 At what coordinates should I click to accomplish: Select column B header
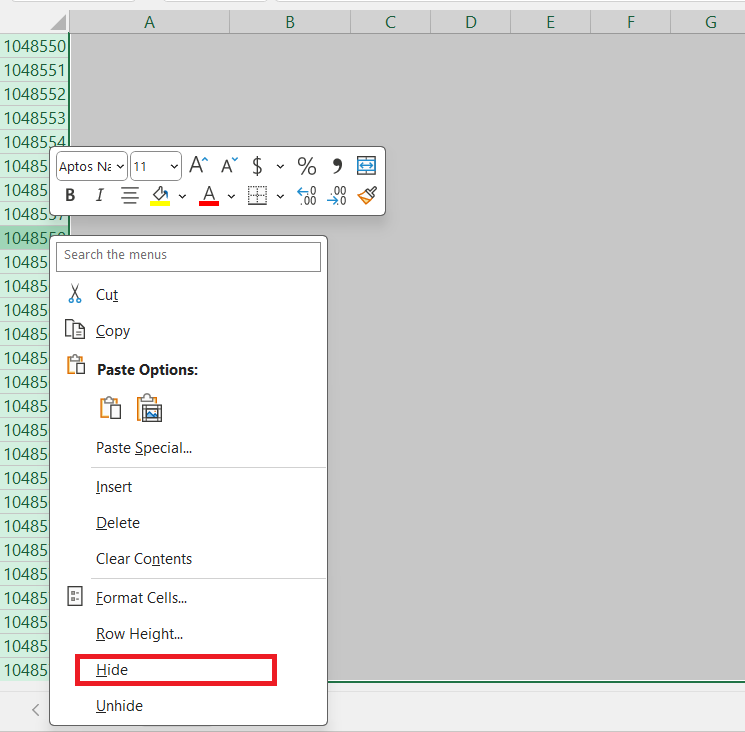(x=290, y=22)
